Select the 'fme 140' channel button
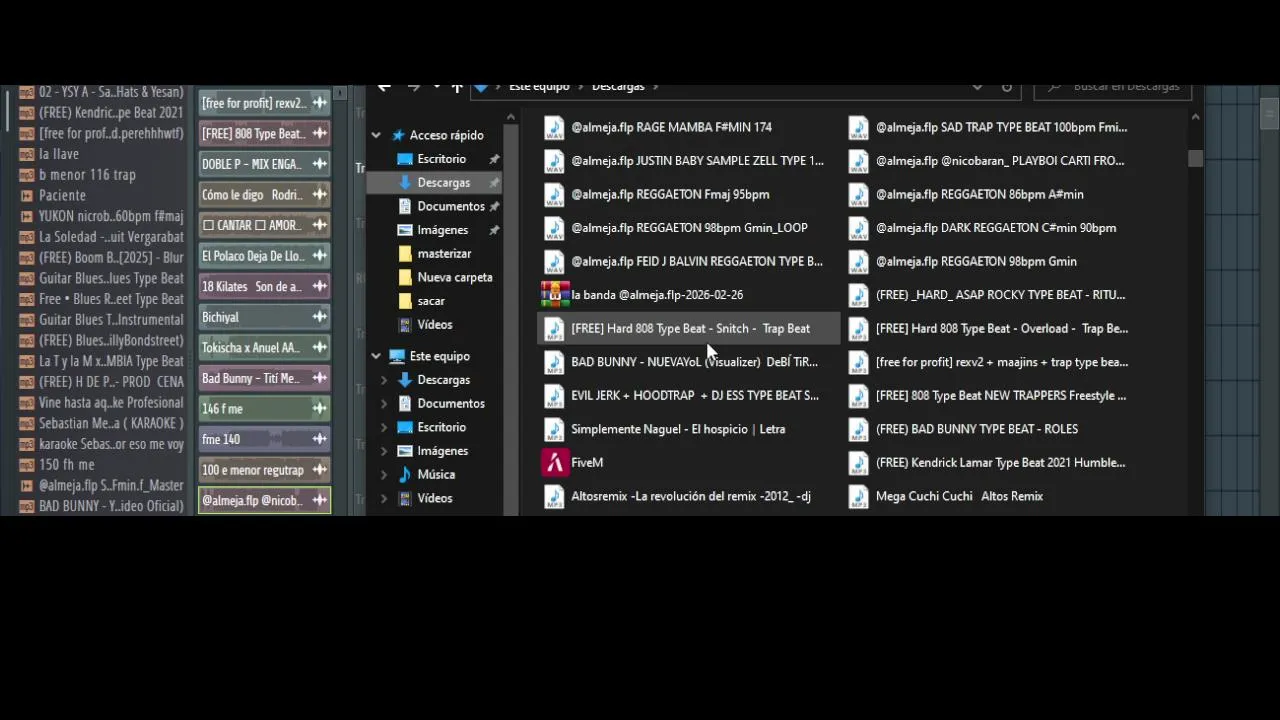 pyautogui.click(x=264, y=439)
